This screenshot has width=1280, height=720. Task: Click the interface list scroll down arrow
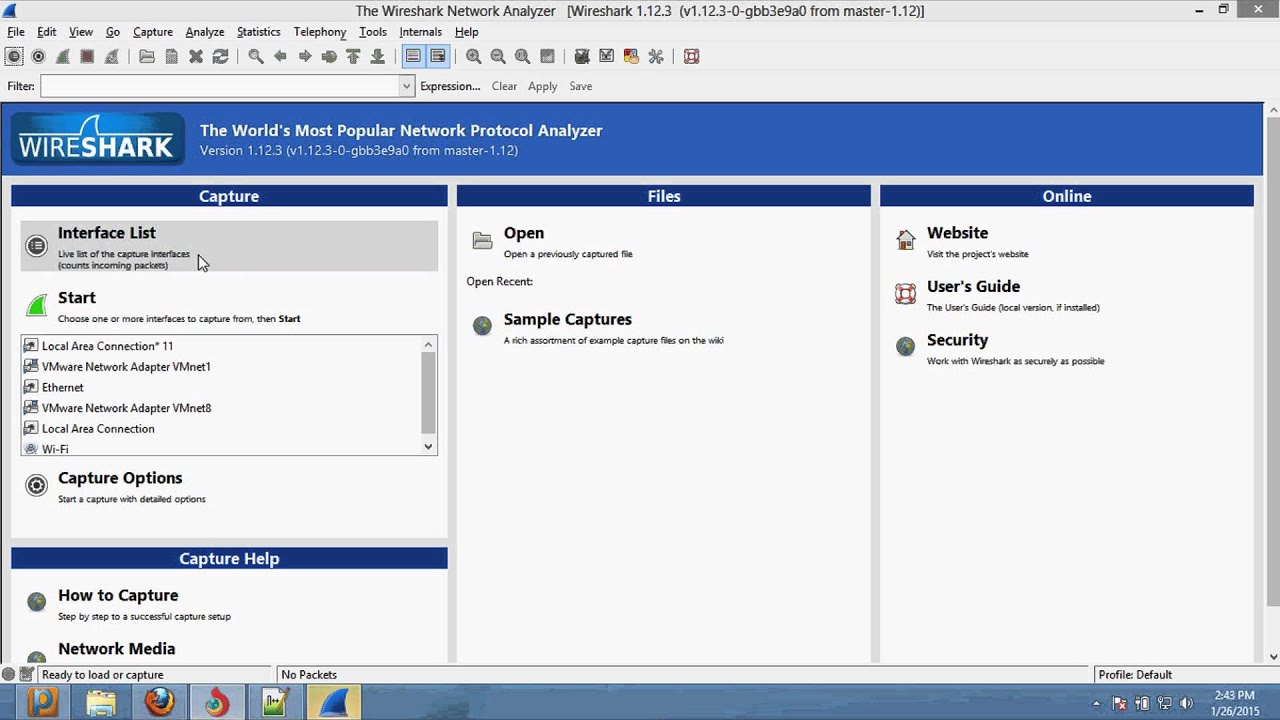(428, 447)
